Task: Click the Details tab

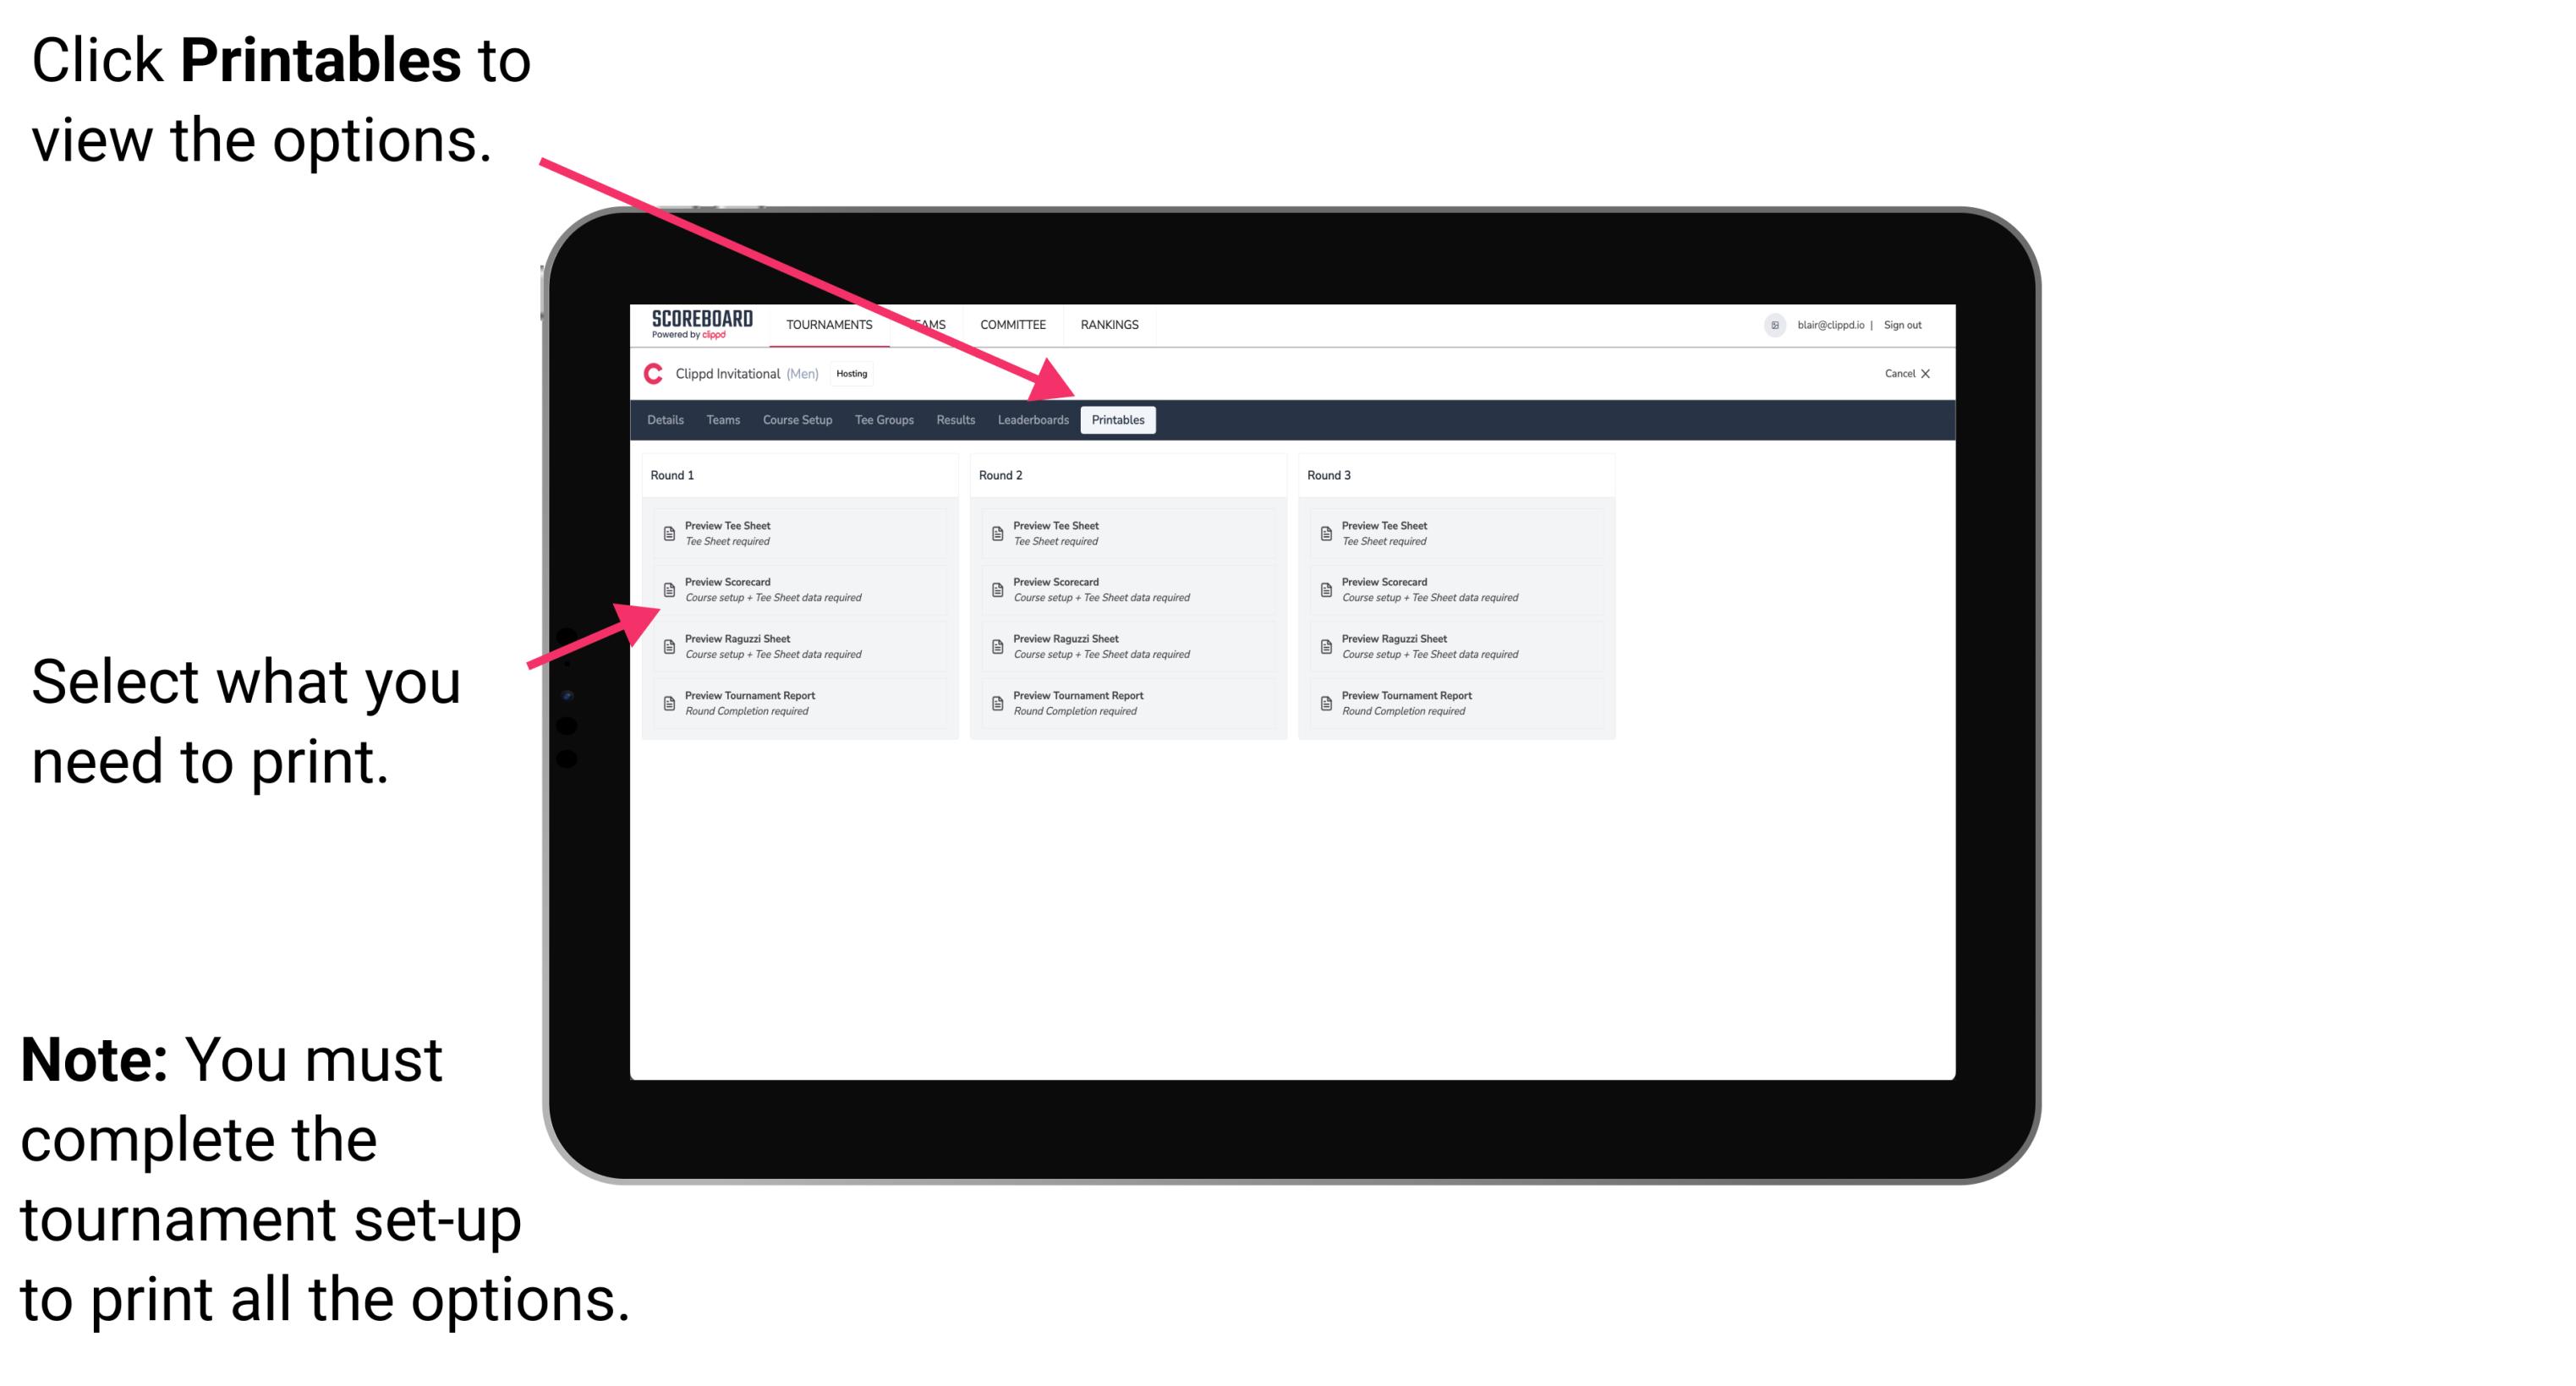Action: click(x=664, y=420)
